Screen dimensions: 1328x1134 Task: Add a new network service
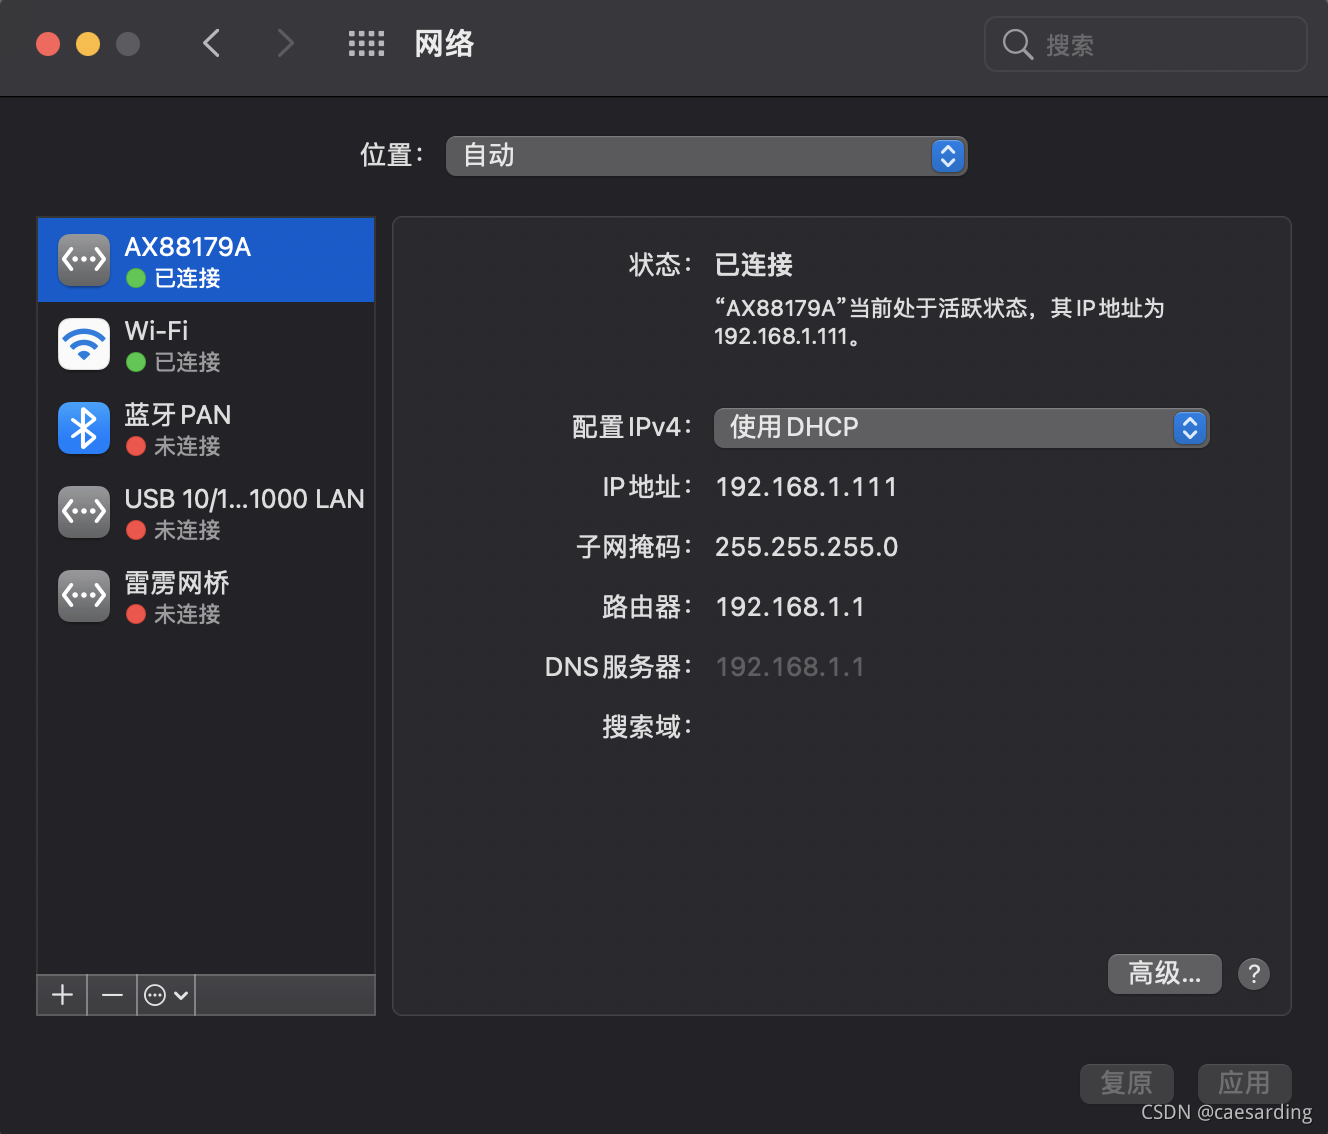coord(61,994)
